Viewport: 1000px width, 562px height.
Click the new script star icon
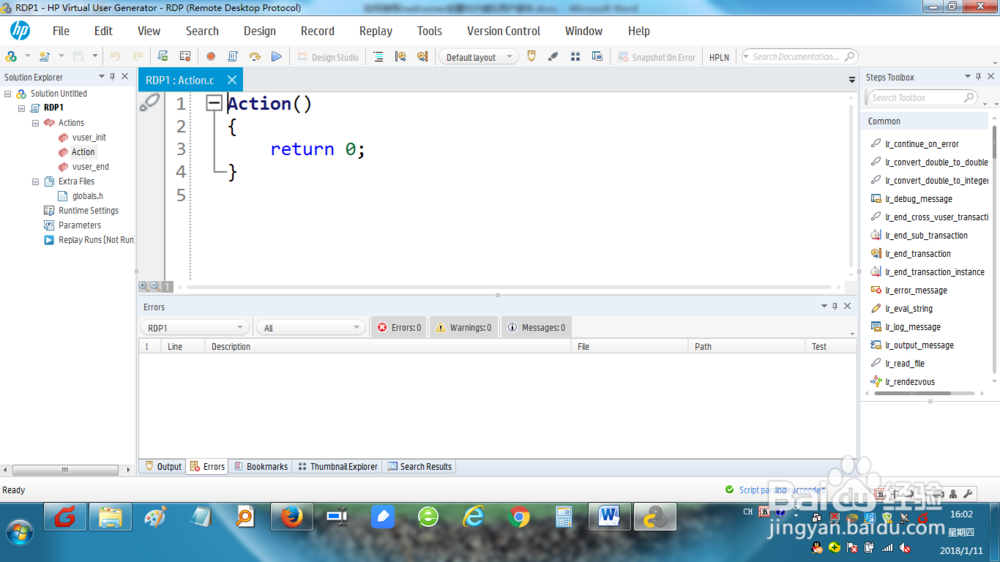44,57
